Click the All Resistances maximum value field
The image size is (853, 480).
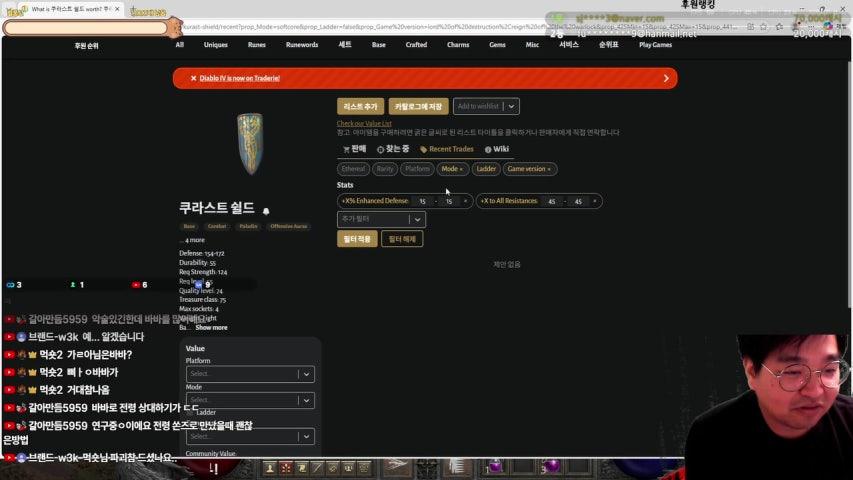click(578, 201)
